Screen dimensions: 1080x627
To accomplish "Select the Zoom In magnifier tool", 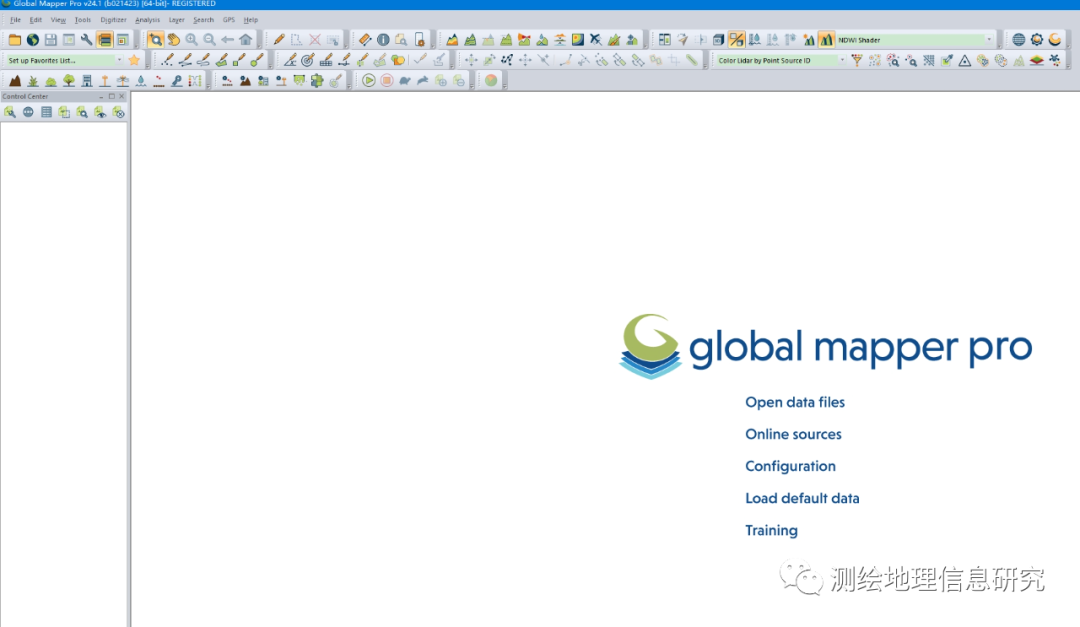I will (192, 39).
